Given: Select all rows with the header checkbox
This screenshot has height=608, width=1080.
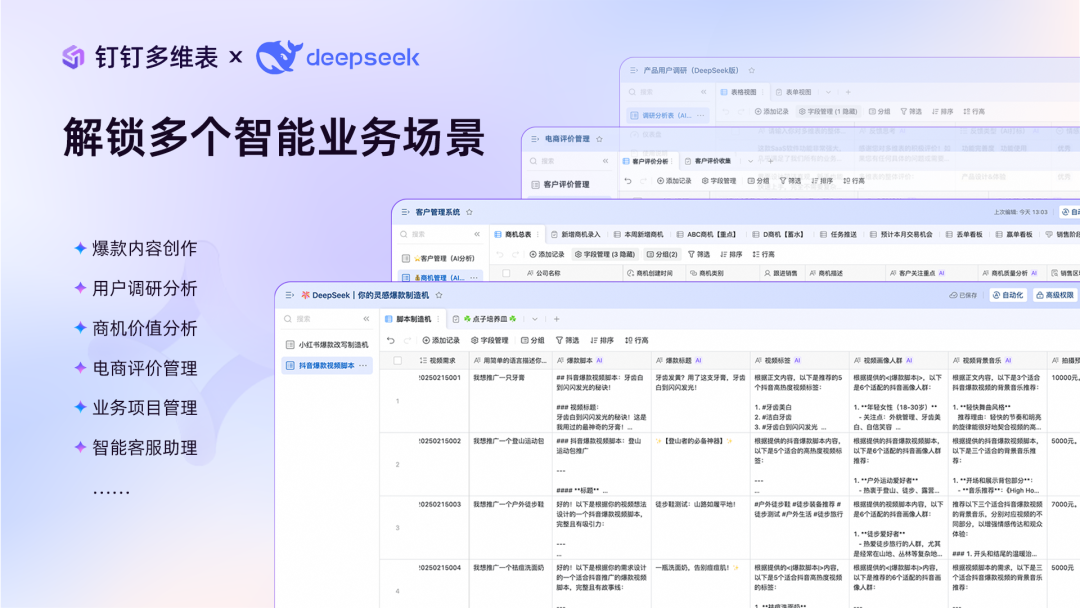Looking at the screenshot, I should coord(396,361).
